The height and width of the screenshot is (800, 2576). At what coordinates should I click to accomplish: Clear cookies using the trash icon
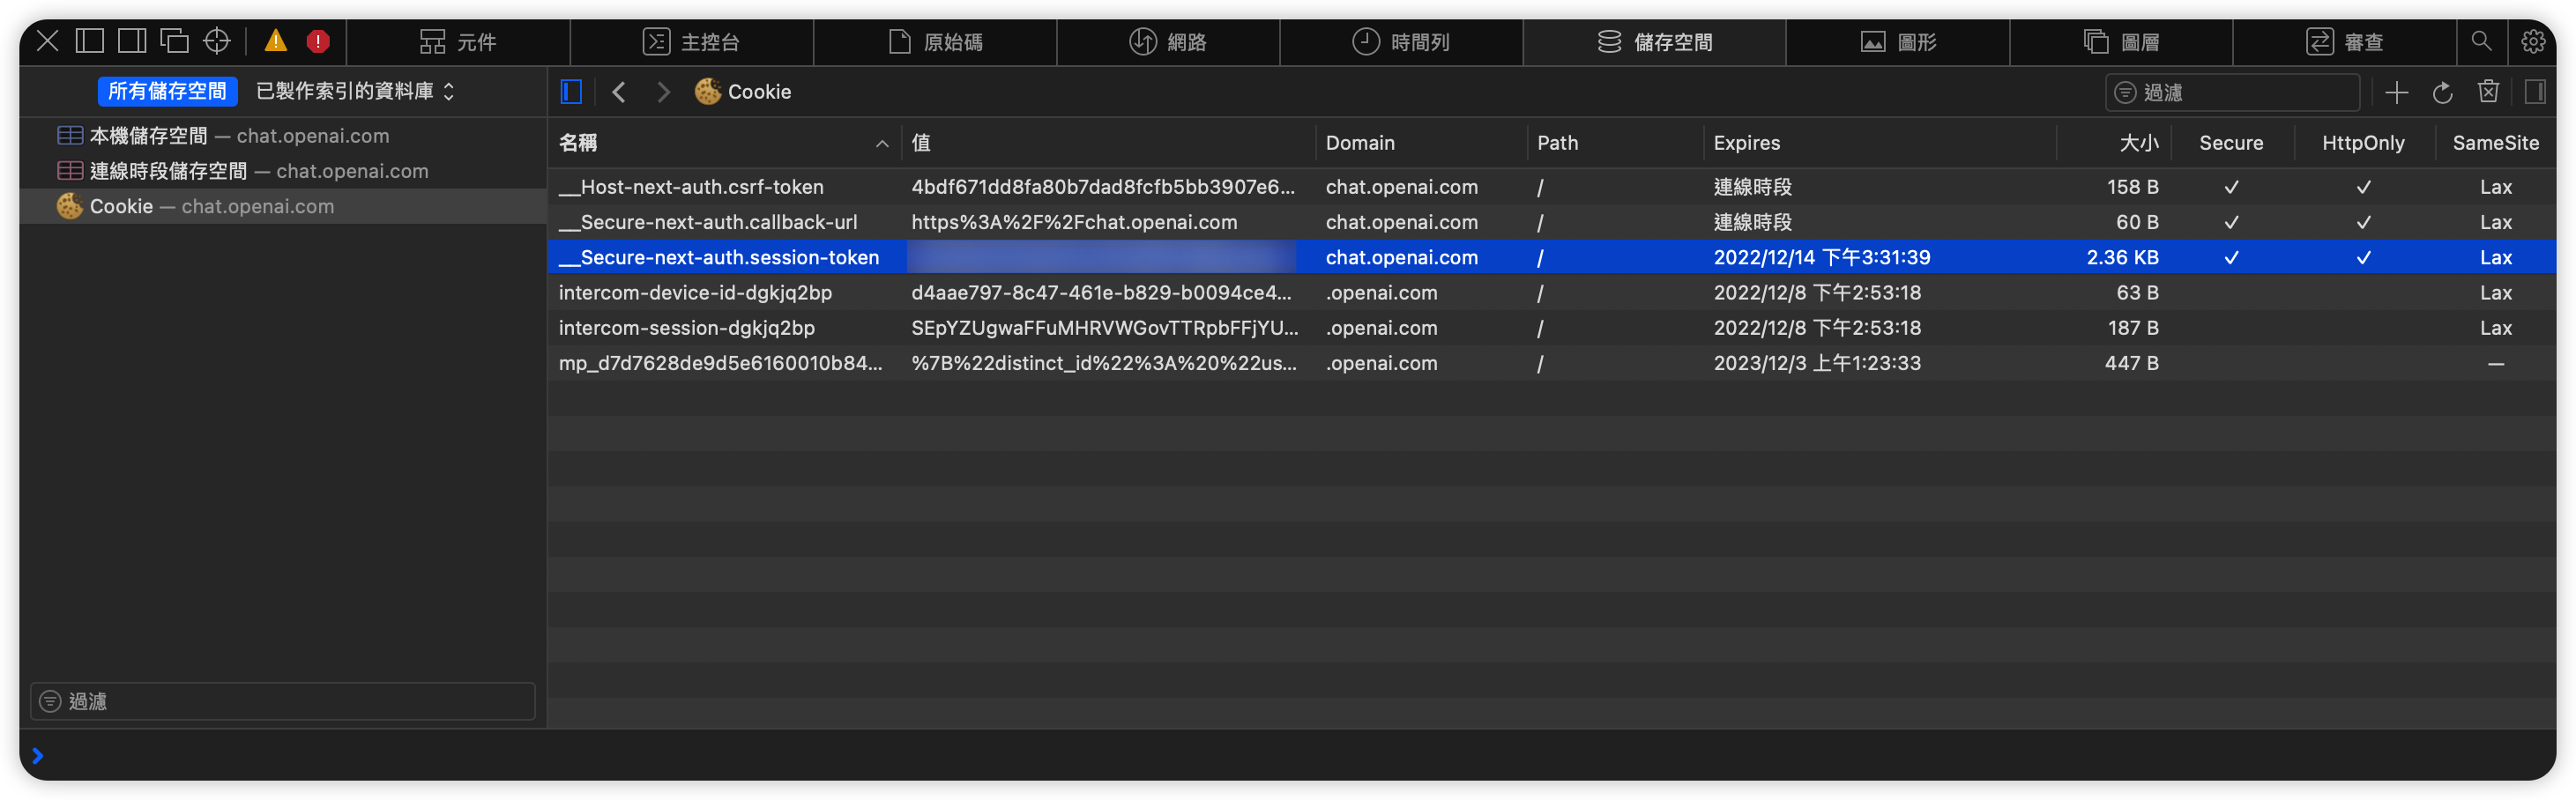[x=2489, y=91]
